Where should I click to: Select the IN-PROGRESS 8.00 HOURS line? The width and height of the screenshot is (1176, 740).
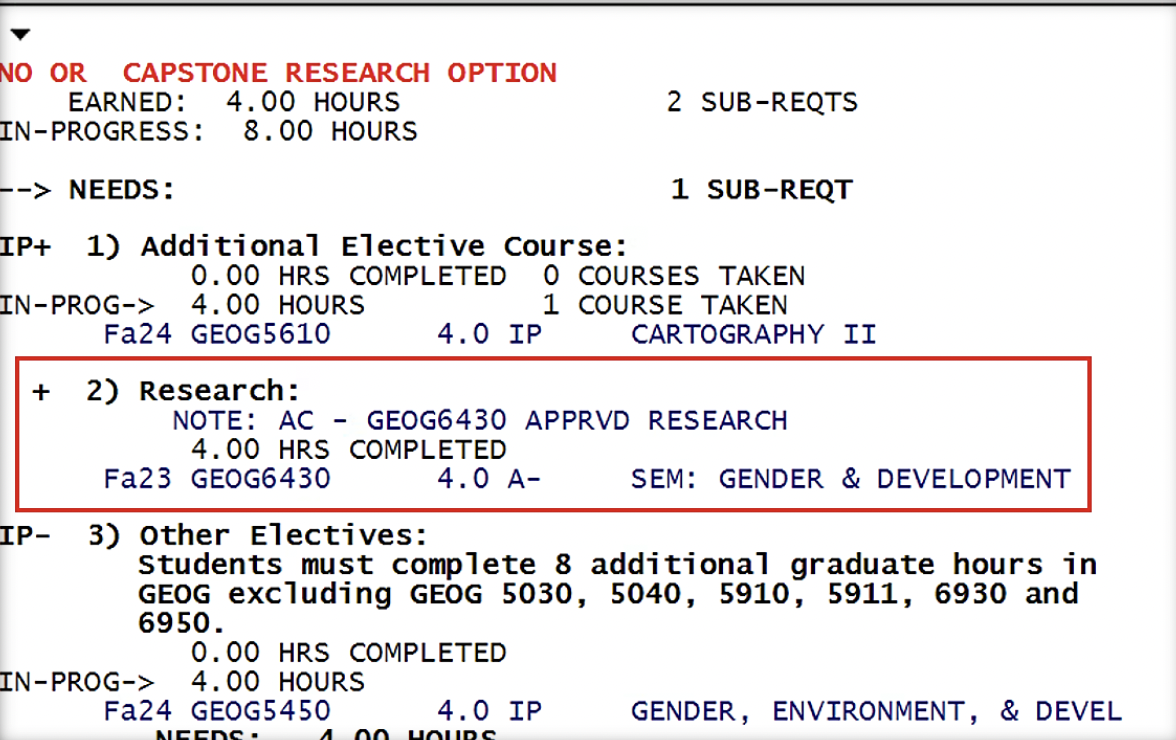point(208,131)
